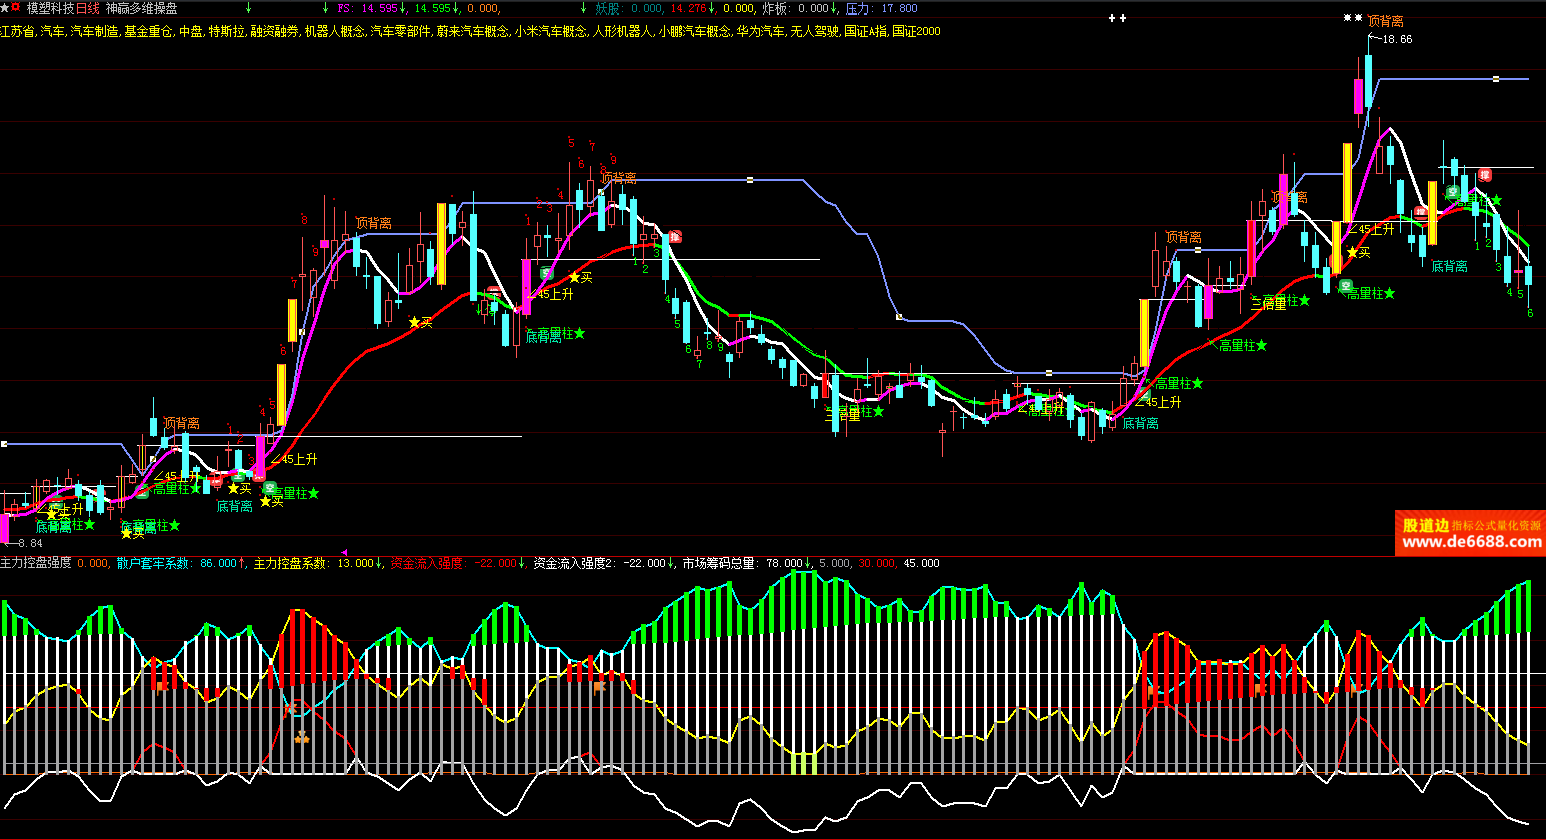
Task: Click the orange club symbol in the indicator pane
Action: [302, 738]
